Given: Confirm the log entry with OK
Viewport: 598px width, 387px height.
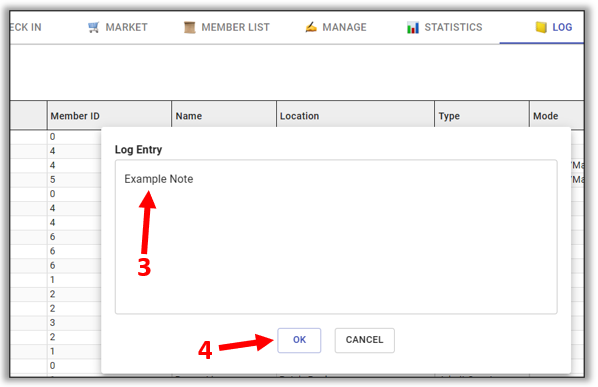Looking at the screenshot, I should coord(299,340).
